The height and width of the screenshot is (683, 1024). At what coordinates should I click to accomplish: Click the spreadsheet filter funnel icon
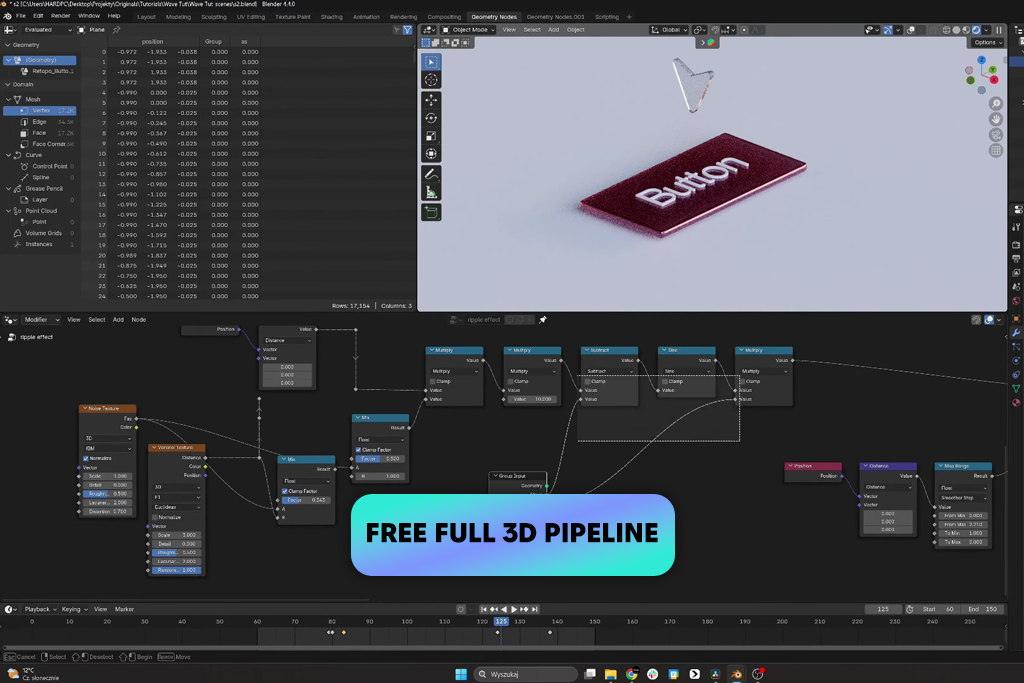408,30
